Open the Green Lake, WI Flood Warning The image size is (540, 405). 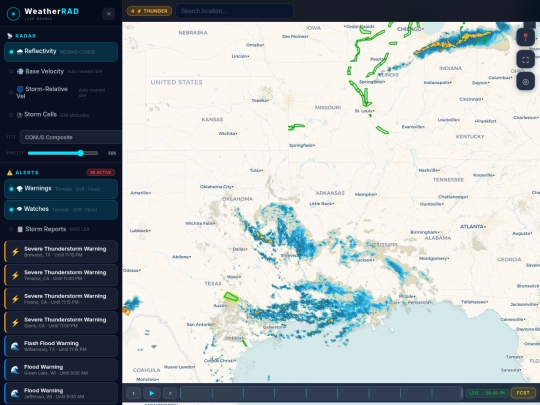coord(61,370)
